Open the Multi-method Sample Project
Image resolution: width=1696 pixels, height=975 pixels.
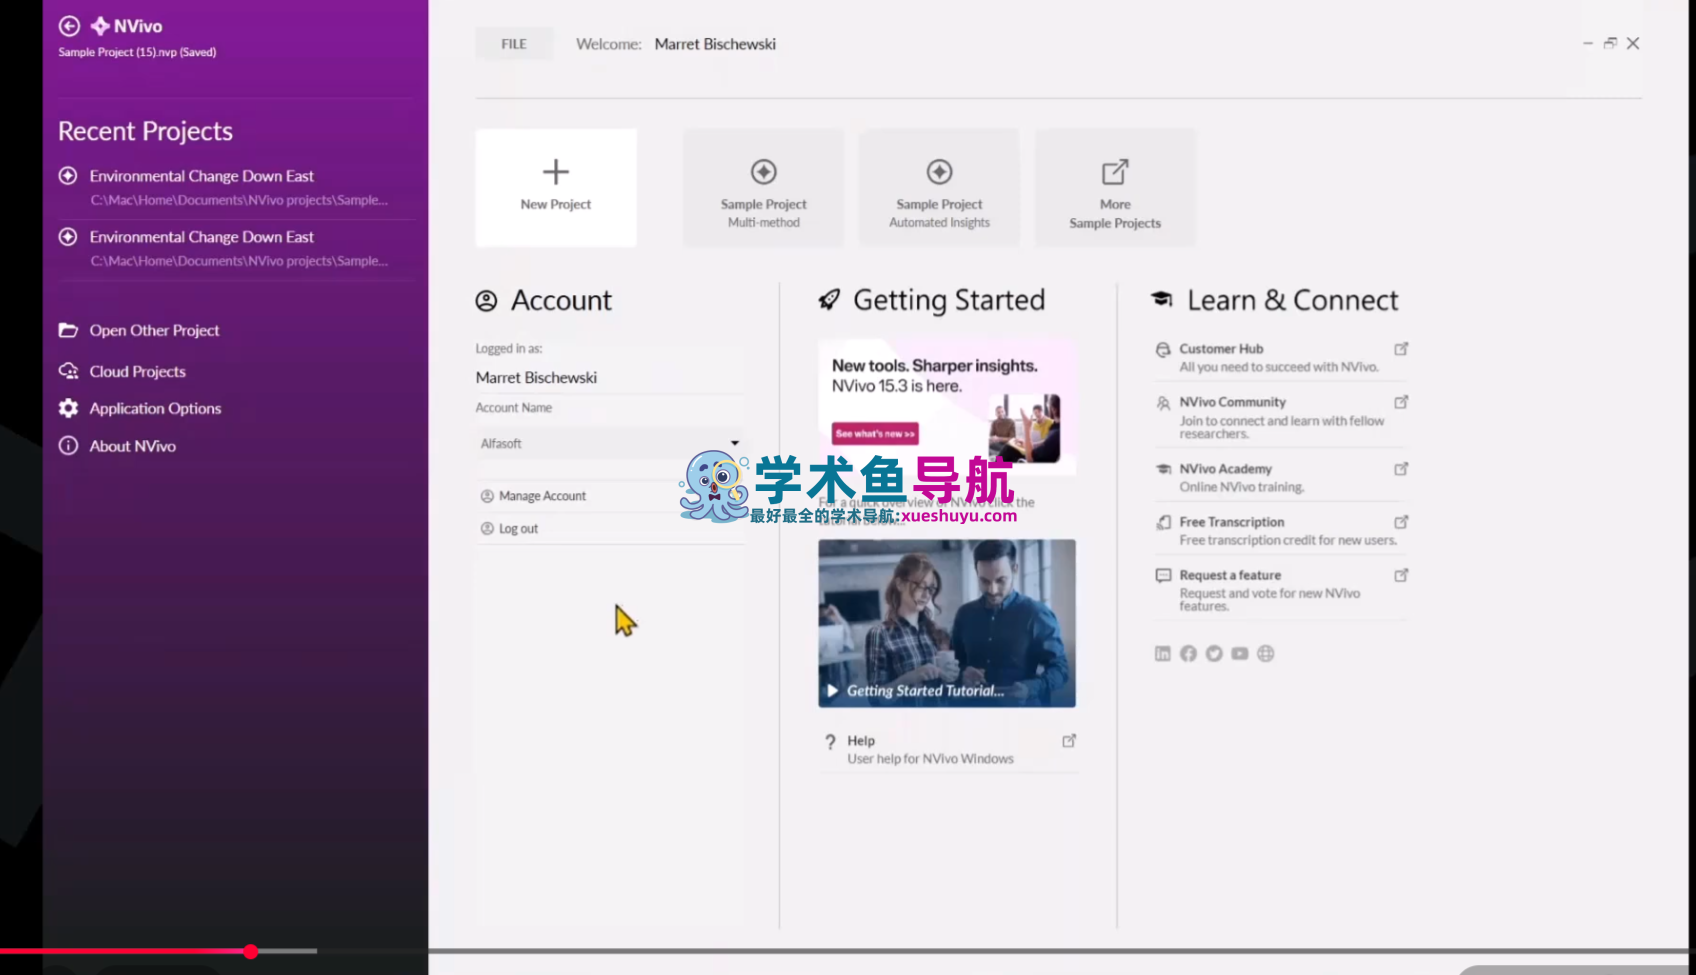763,187
